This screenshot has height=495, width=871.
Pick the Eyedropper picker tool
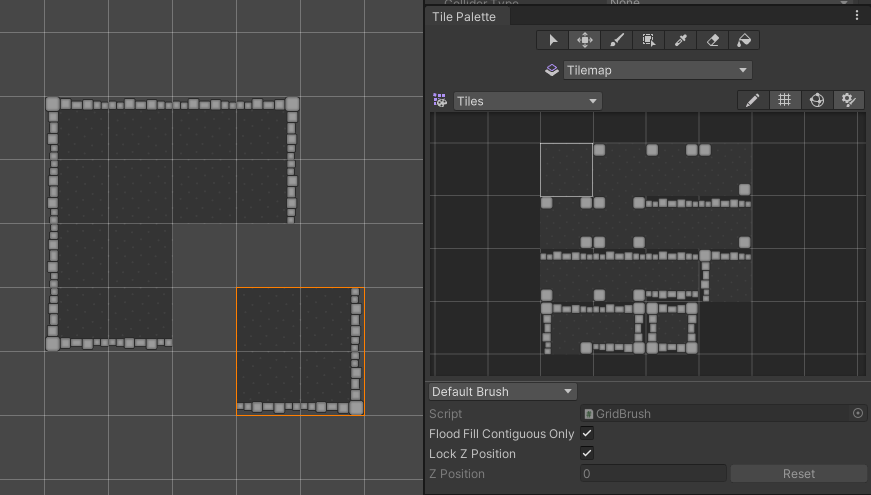tap(680, 40)
